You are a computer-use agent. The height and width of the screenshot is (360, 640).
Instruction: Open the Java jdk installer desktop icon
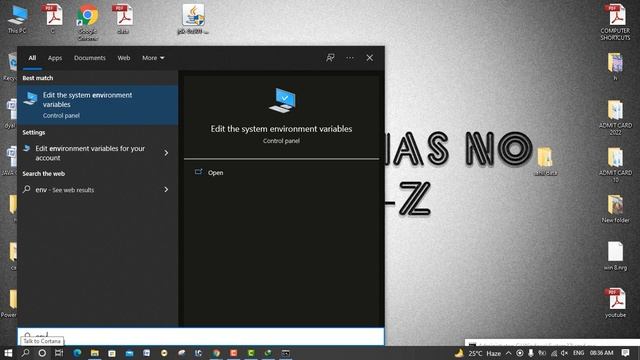tap(193, 19)
